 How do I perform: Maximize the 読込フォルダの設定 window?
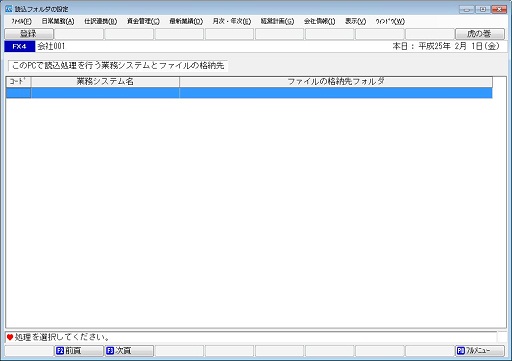(483, 9)
